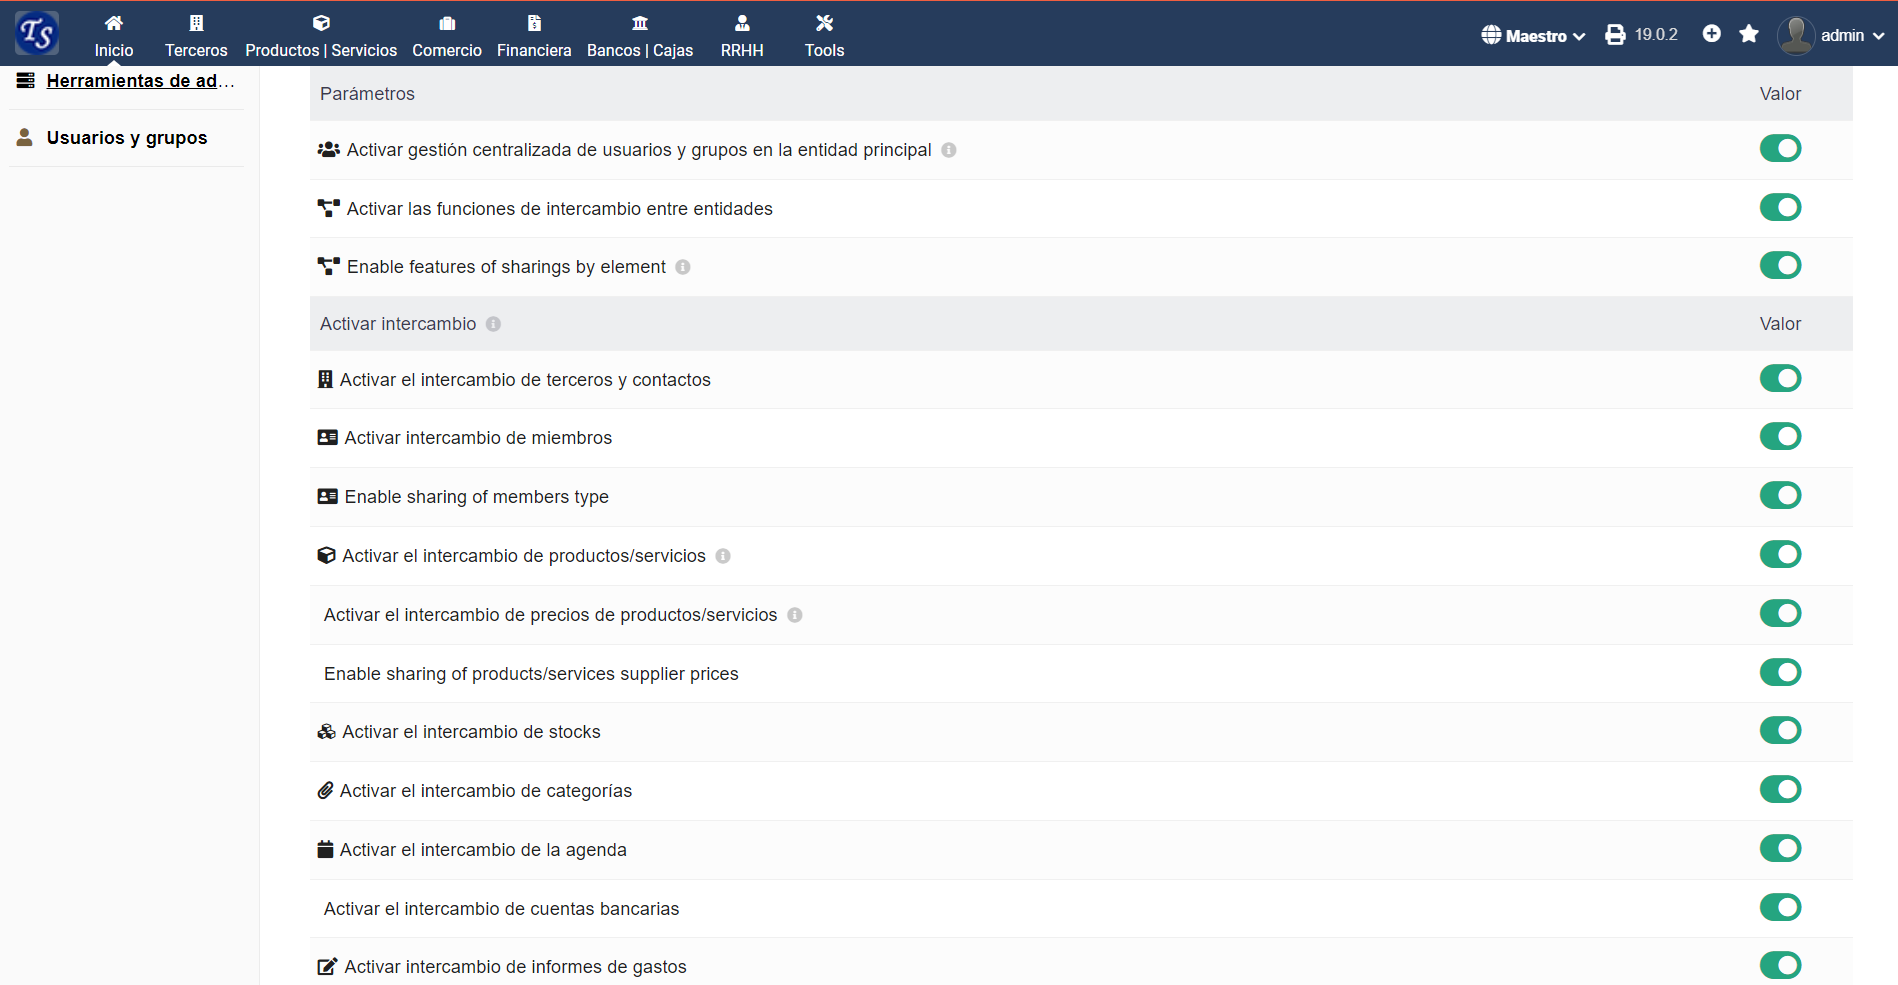Viewport: 1898px width, 985px height.
Task: Open Usuarios y grupos sidebar link
Action: pyautogui.click(x=127, y=138)
